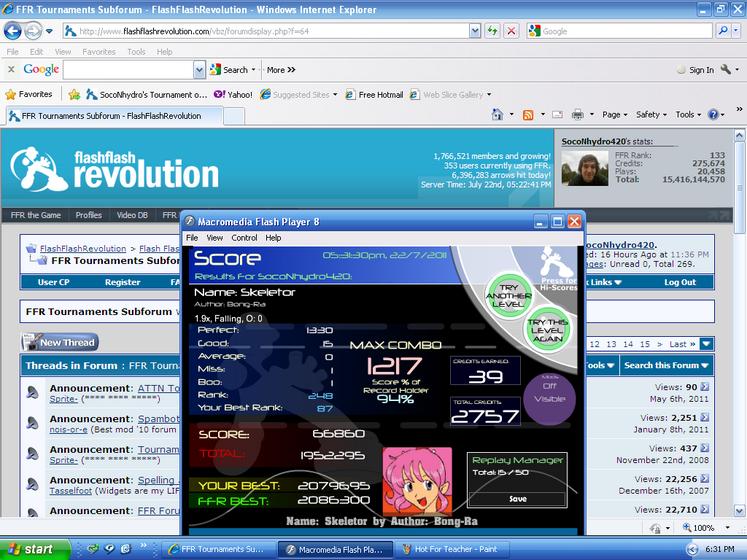Click the address bar URL field
The height and width of the screenshot is (560, 747).
[x=267, y=31]
